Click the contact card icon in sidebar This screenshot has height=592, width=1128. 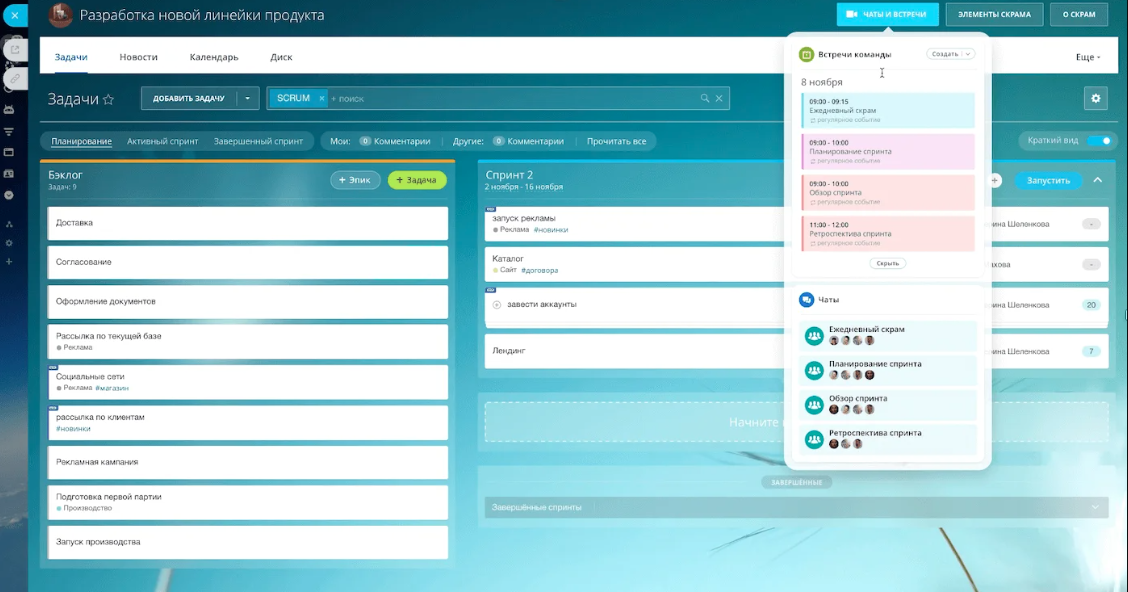(9, 174)
